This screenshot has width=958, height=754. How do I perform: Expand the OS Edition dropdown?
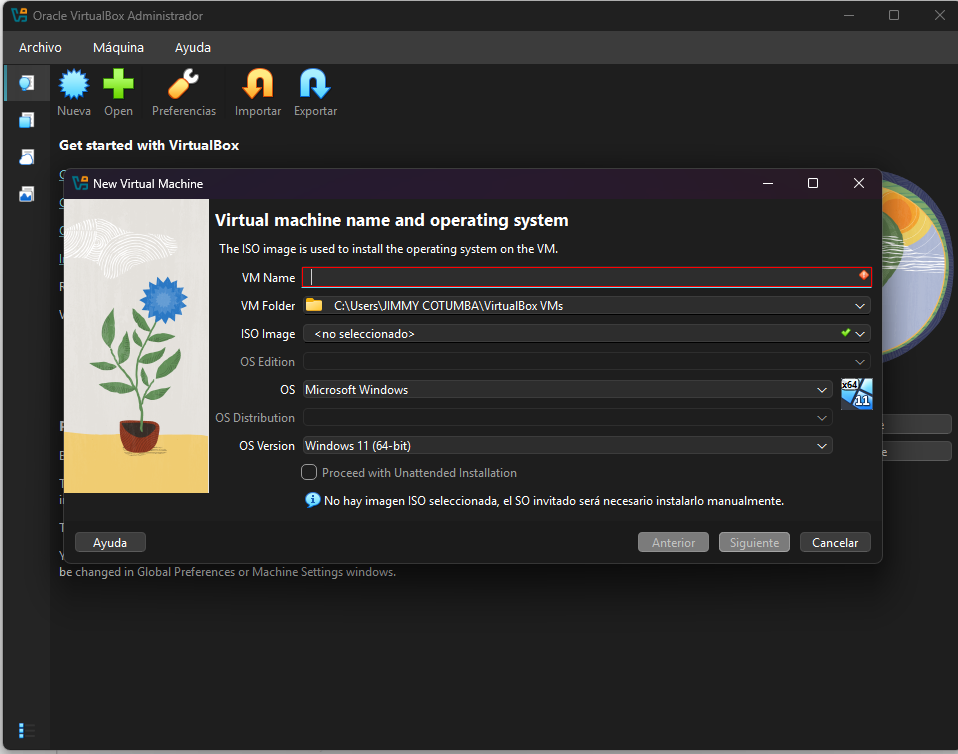tap(860, 362)
